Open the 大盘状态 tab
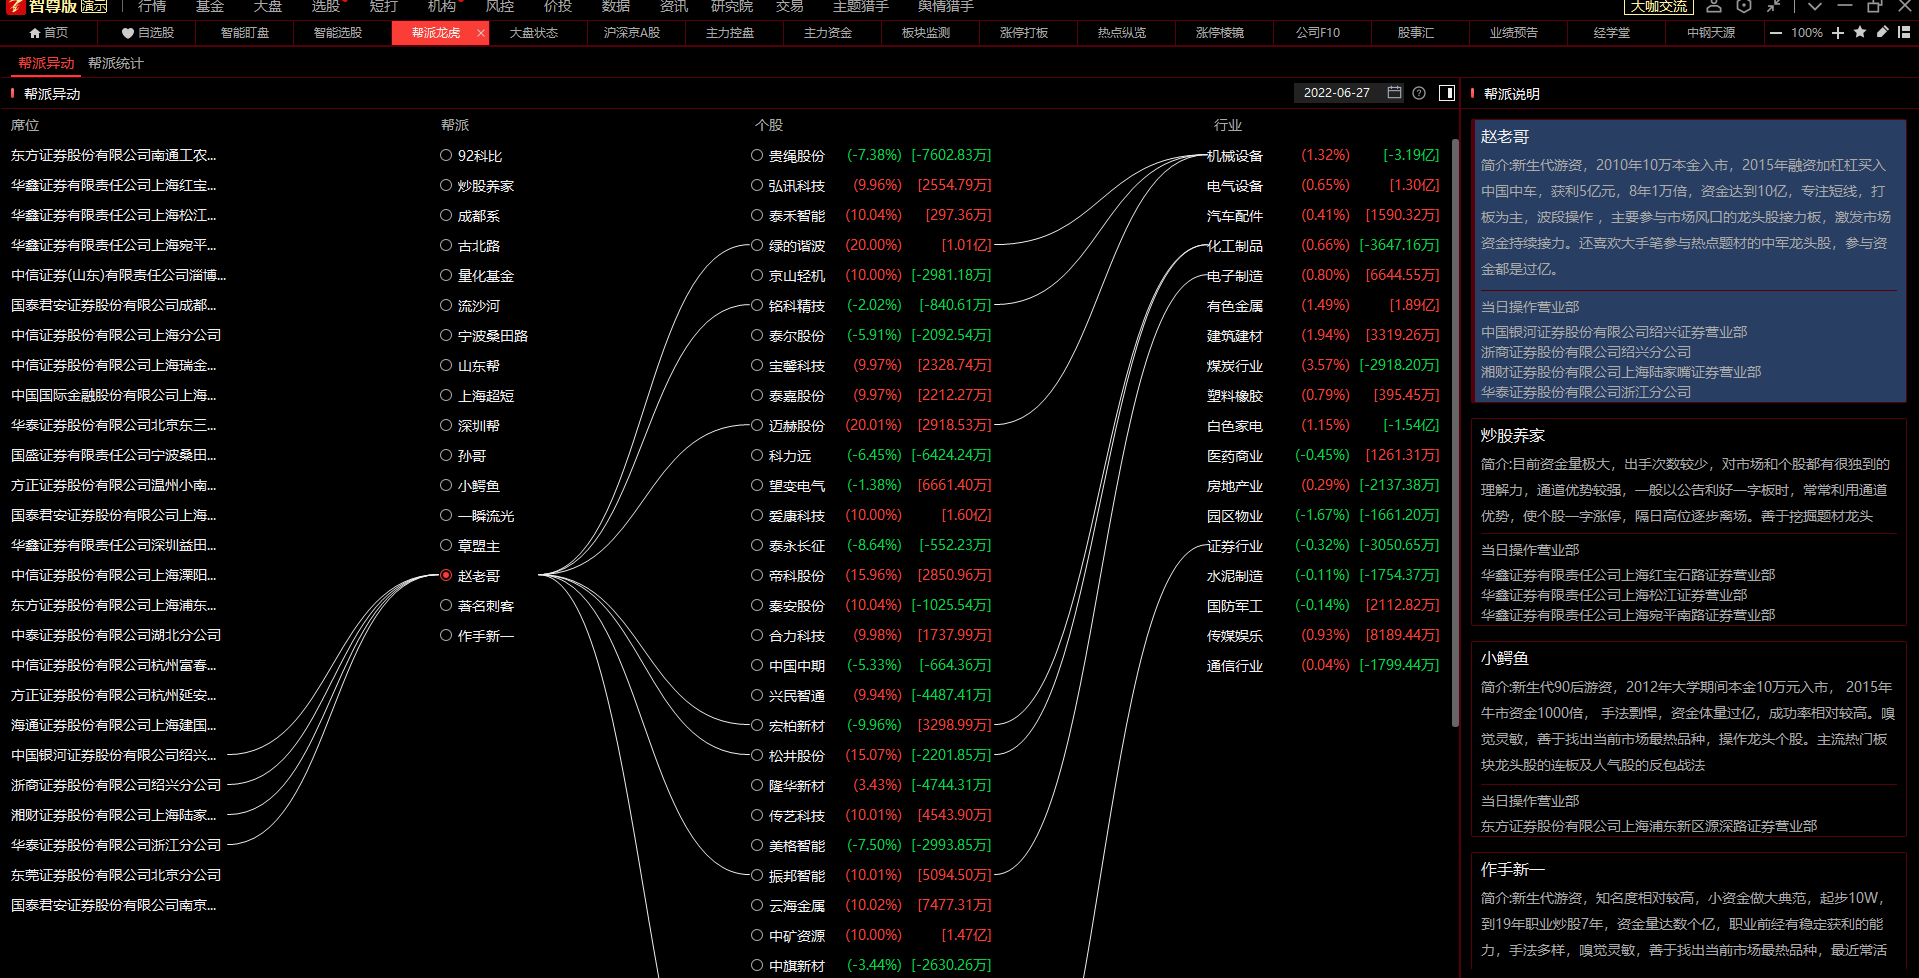 (x=534, y=33)
